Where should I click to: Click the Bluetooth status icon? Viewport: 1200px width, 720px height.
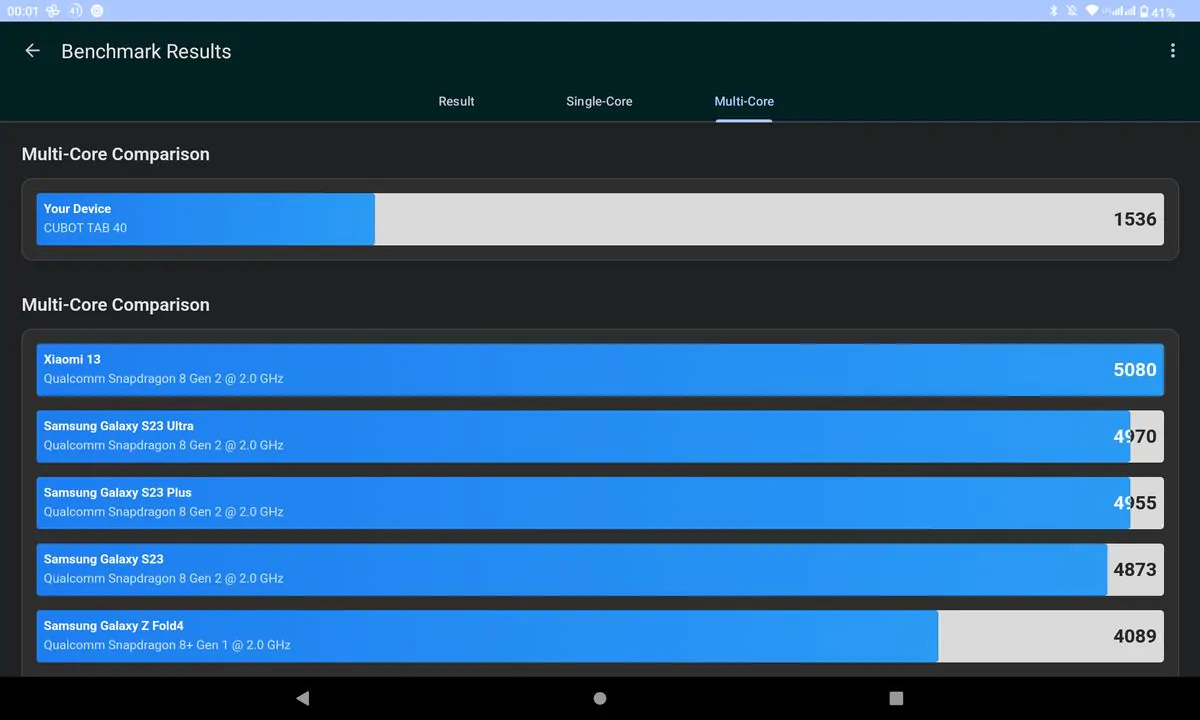pos(1053,11)
